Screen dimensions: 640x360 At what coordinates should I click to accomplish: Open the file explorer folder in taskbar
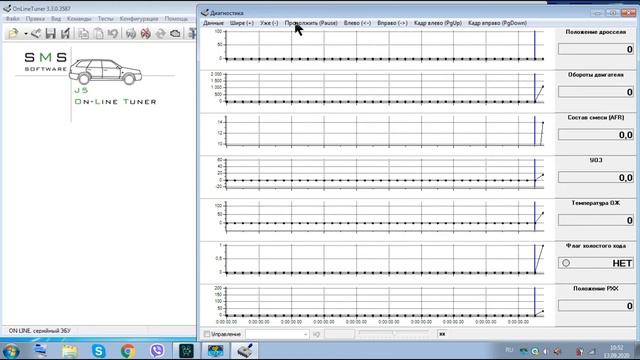coord(69,351)
